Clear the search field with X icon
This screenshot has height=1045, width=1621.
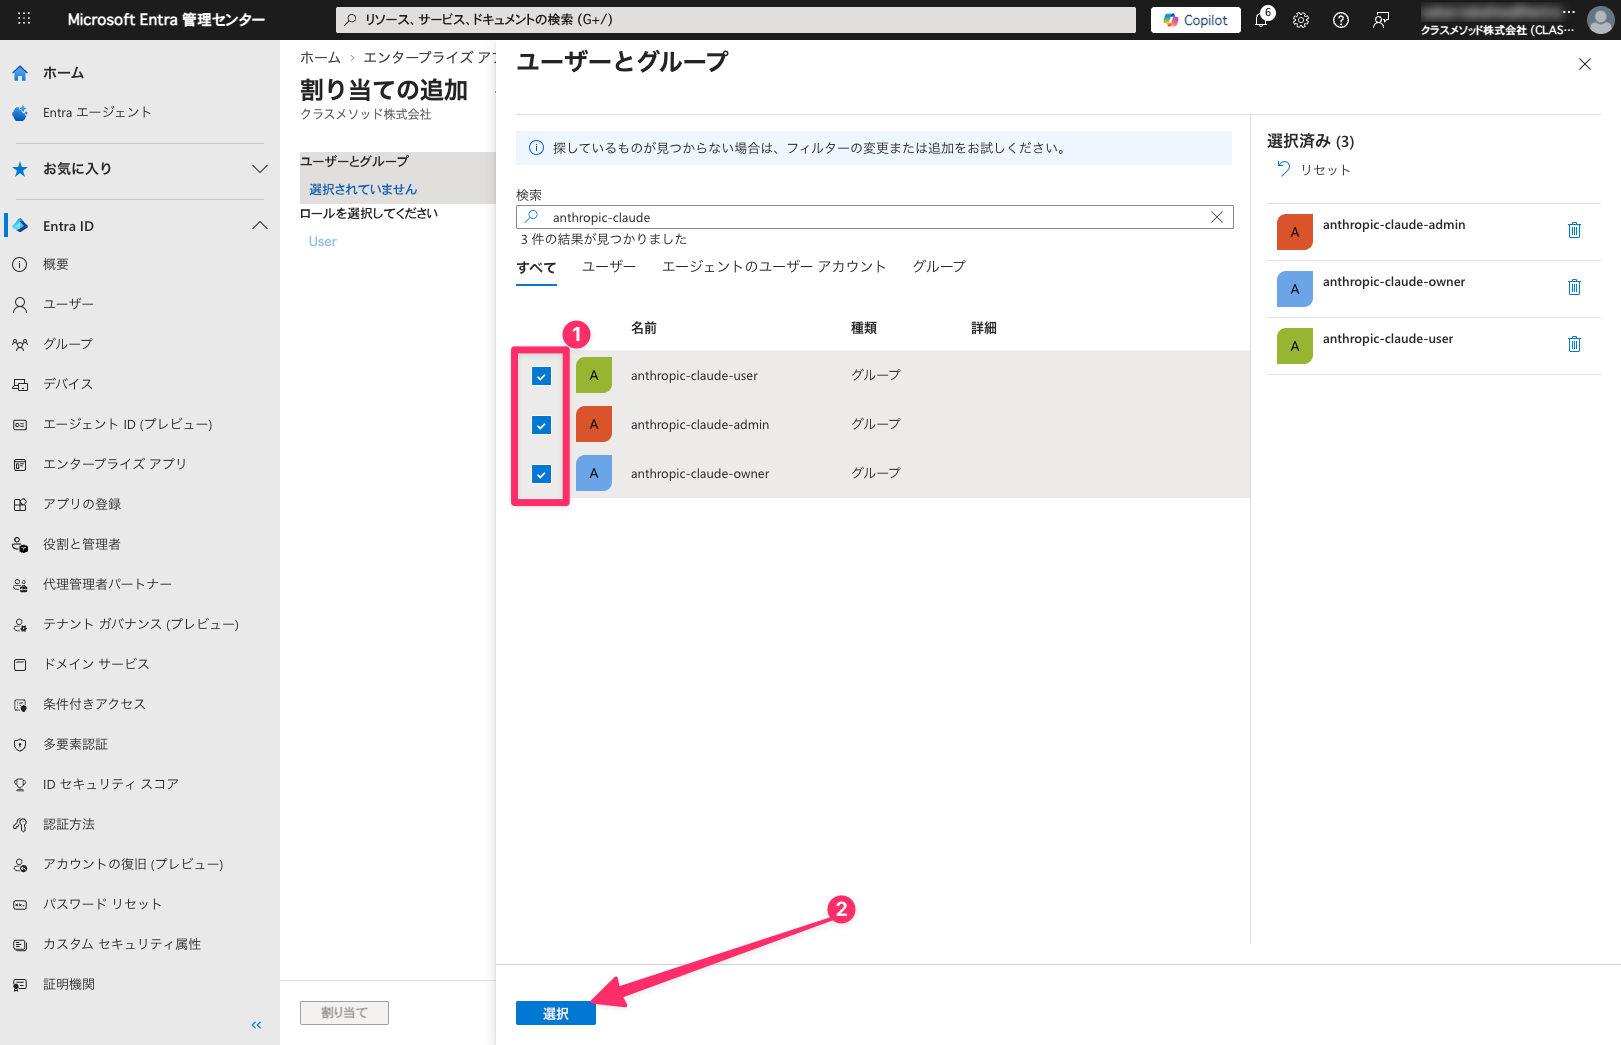pos(1217,217)
